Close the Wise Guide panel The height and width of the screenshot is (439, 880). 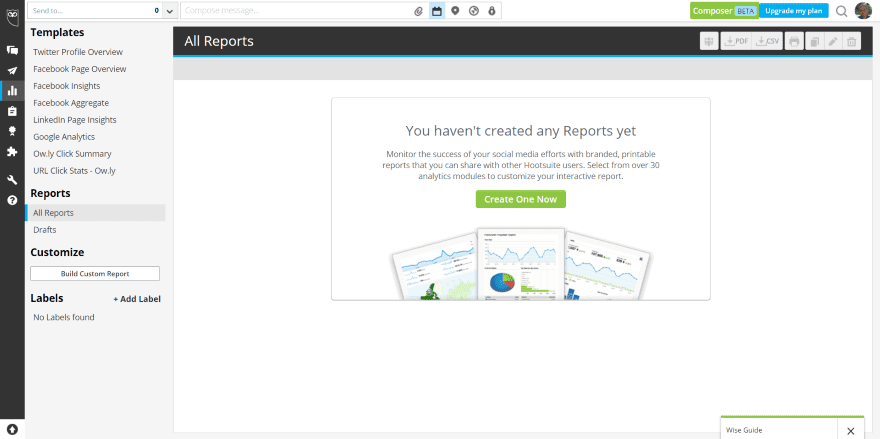851,431
